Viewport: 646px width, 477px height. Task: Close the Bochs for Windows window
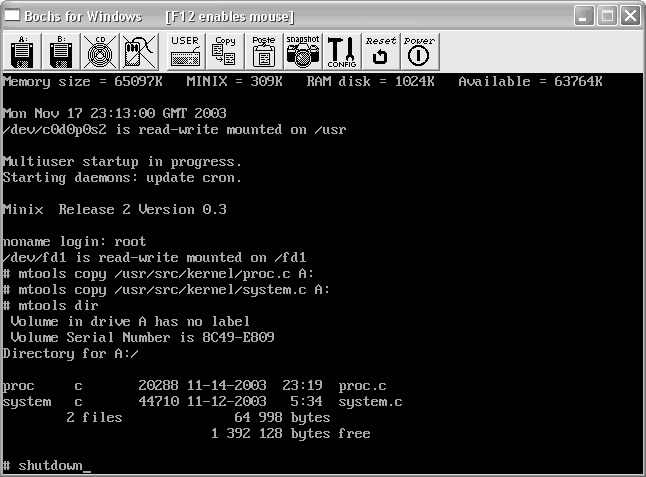[630, 16]
